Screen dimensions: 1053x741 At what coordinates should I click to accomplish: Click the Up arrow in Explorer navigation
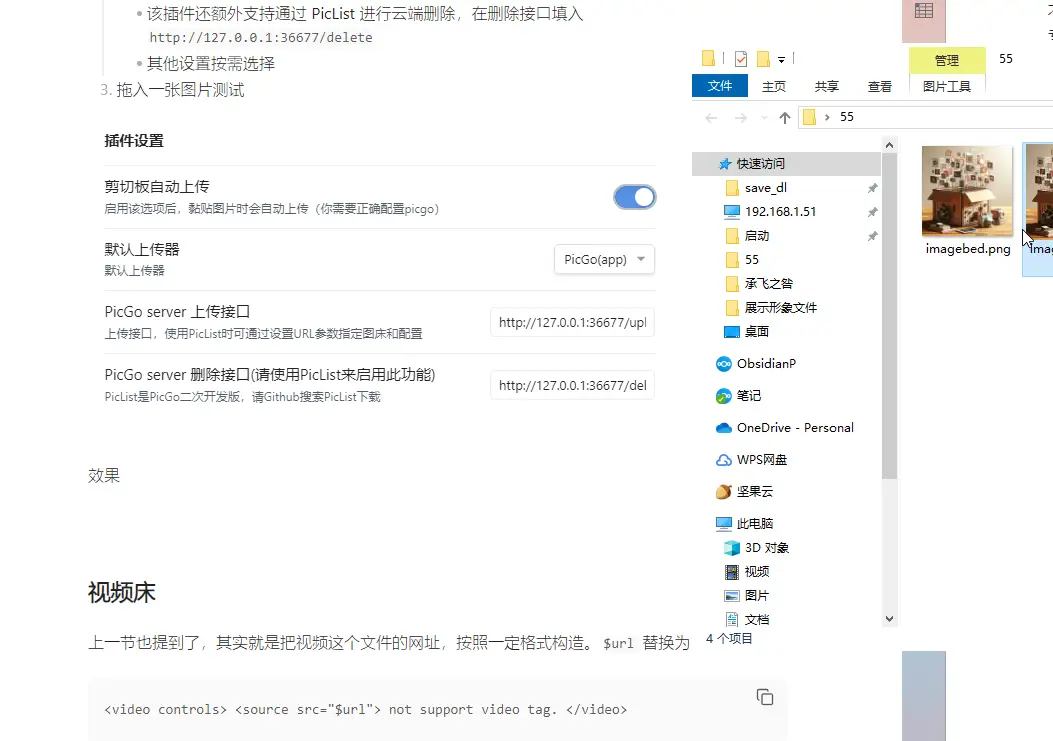tap(785, 118)
